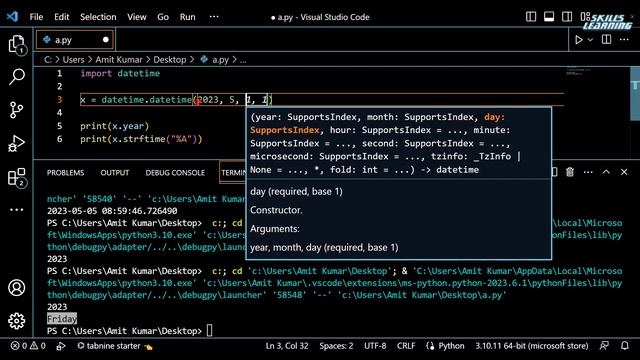The image size is (640, 360).
Task: Run the Python file with play button
Action: pyautogui.click(x=578, y=40)
